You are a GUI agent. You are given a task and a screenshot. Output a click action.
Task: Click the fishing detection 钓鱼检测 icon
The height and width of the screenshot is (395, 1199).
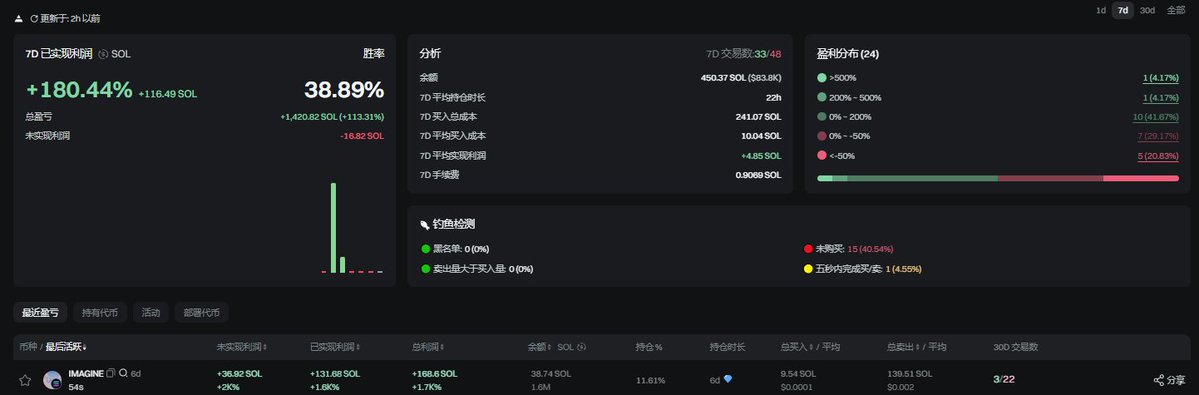tap(425, 225)
